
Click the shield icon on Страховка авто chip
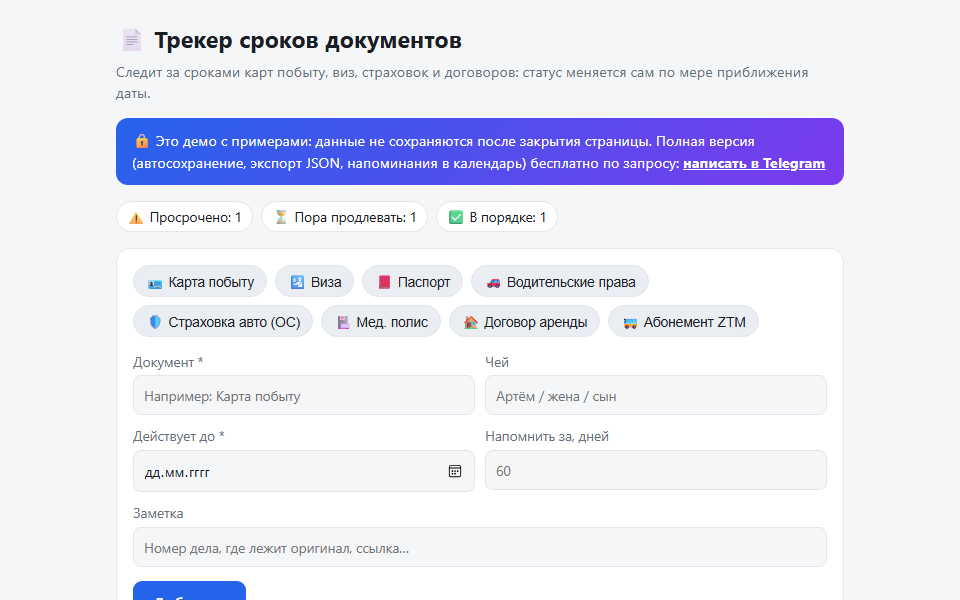[155, 321]
